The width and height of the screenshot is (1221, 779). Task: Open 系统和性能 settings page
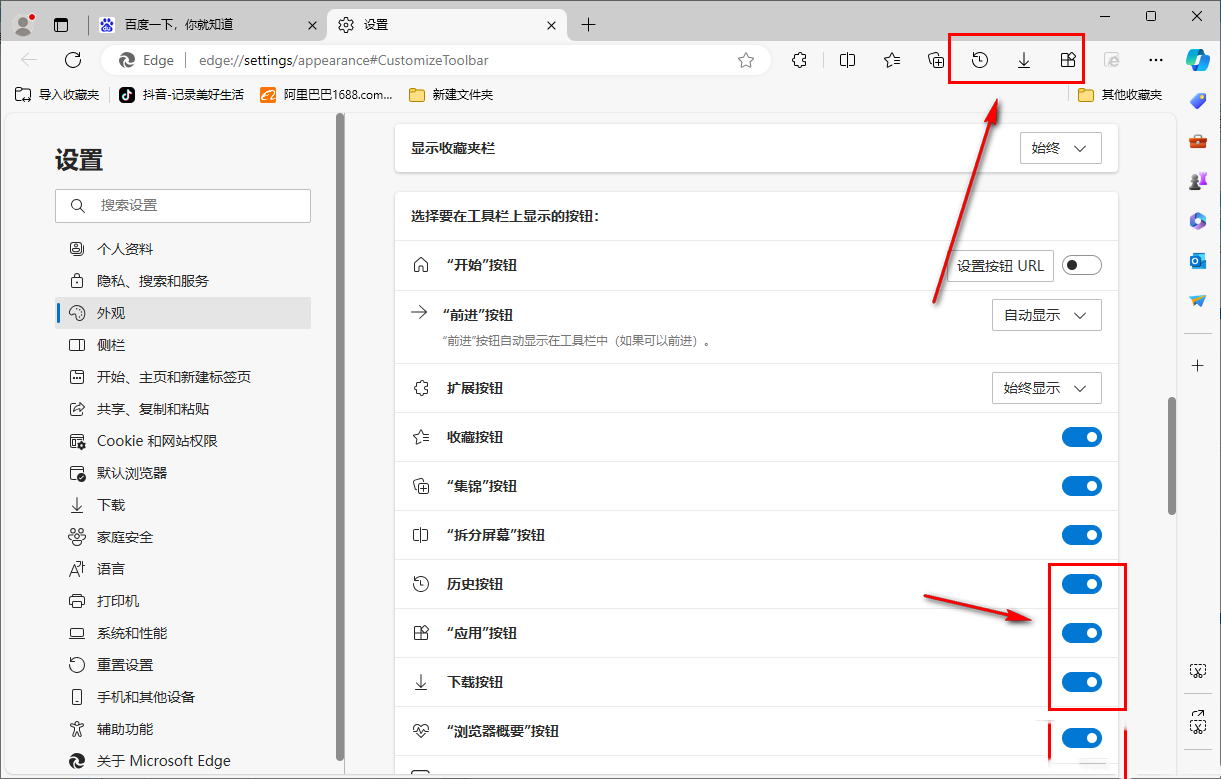point(183,633)
